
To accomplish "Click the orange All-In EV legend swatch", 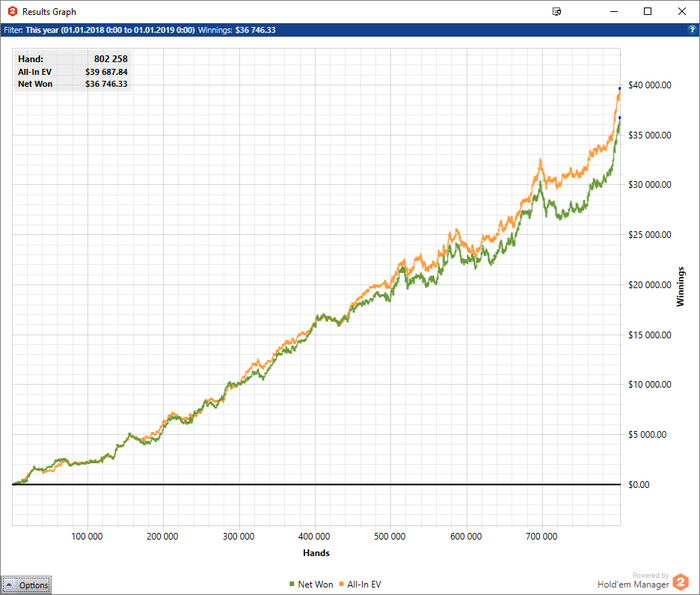I will tap(342, 584).
